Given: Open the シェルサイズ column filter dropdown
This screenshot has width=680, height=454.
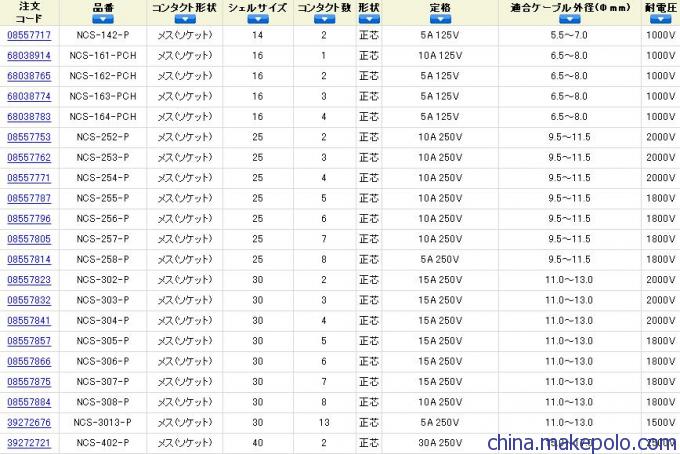Looking at the screenshot, I should [x=258, y=19].
